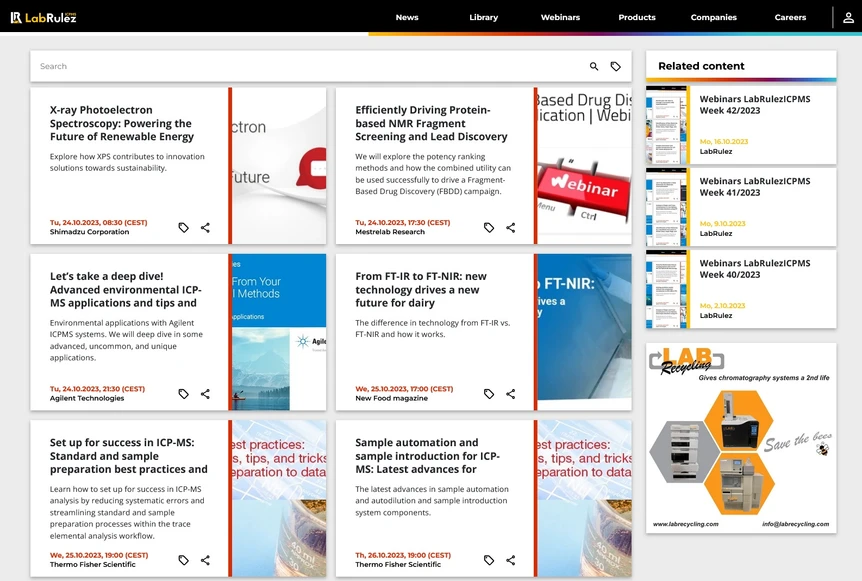Click the Lab Recycling advertisement banner
Screen dimensions: 862x581
pos(741,438)
